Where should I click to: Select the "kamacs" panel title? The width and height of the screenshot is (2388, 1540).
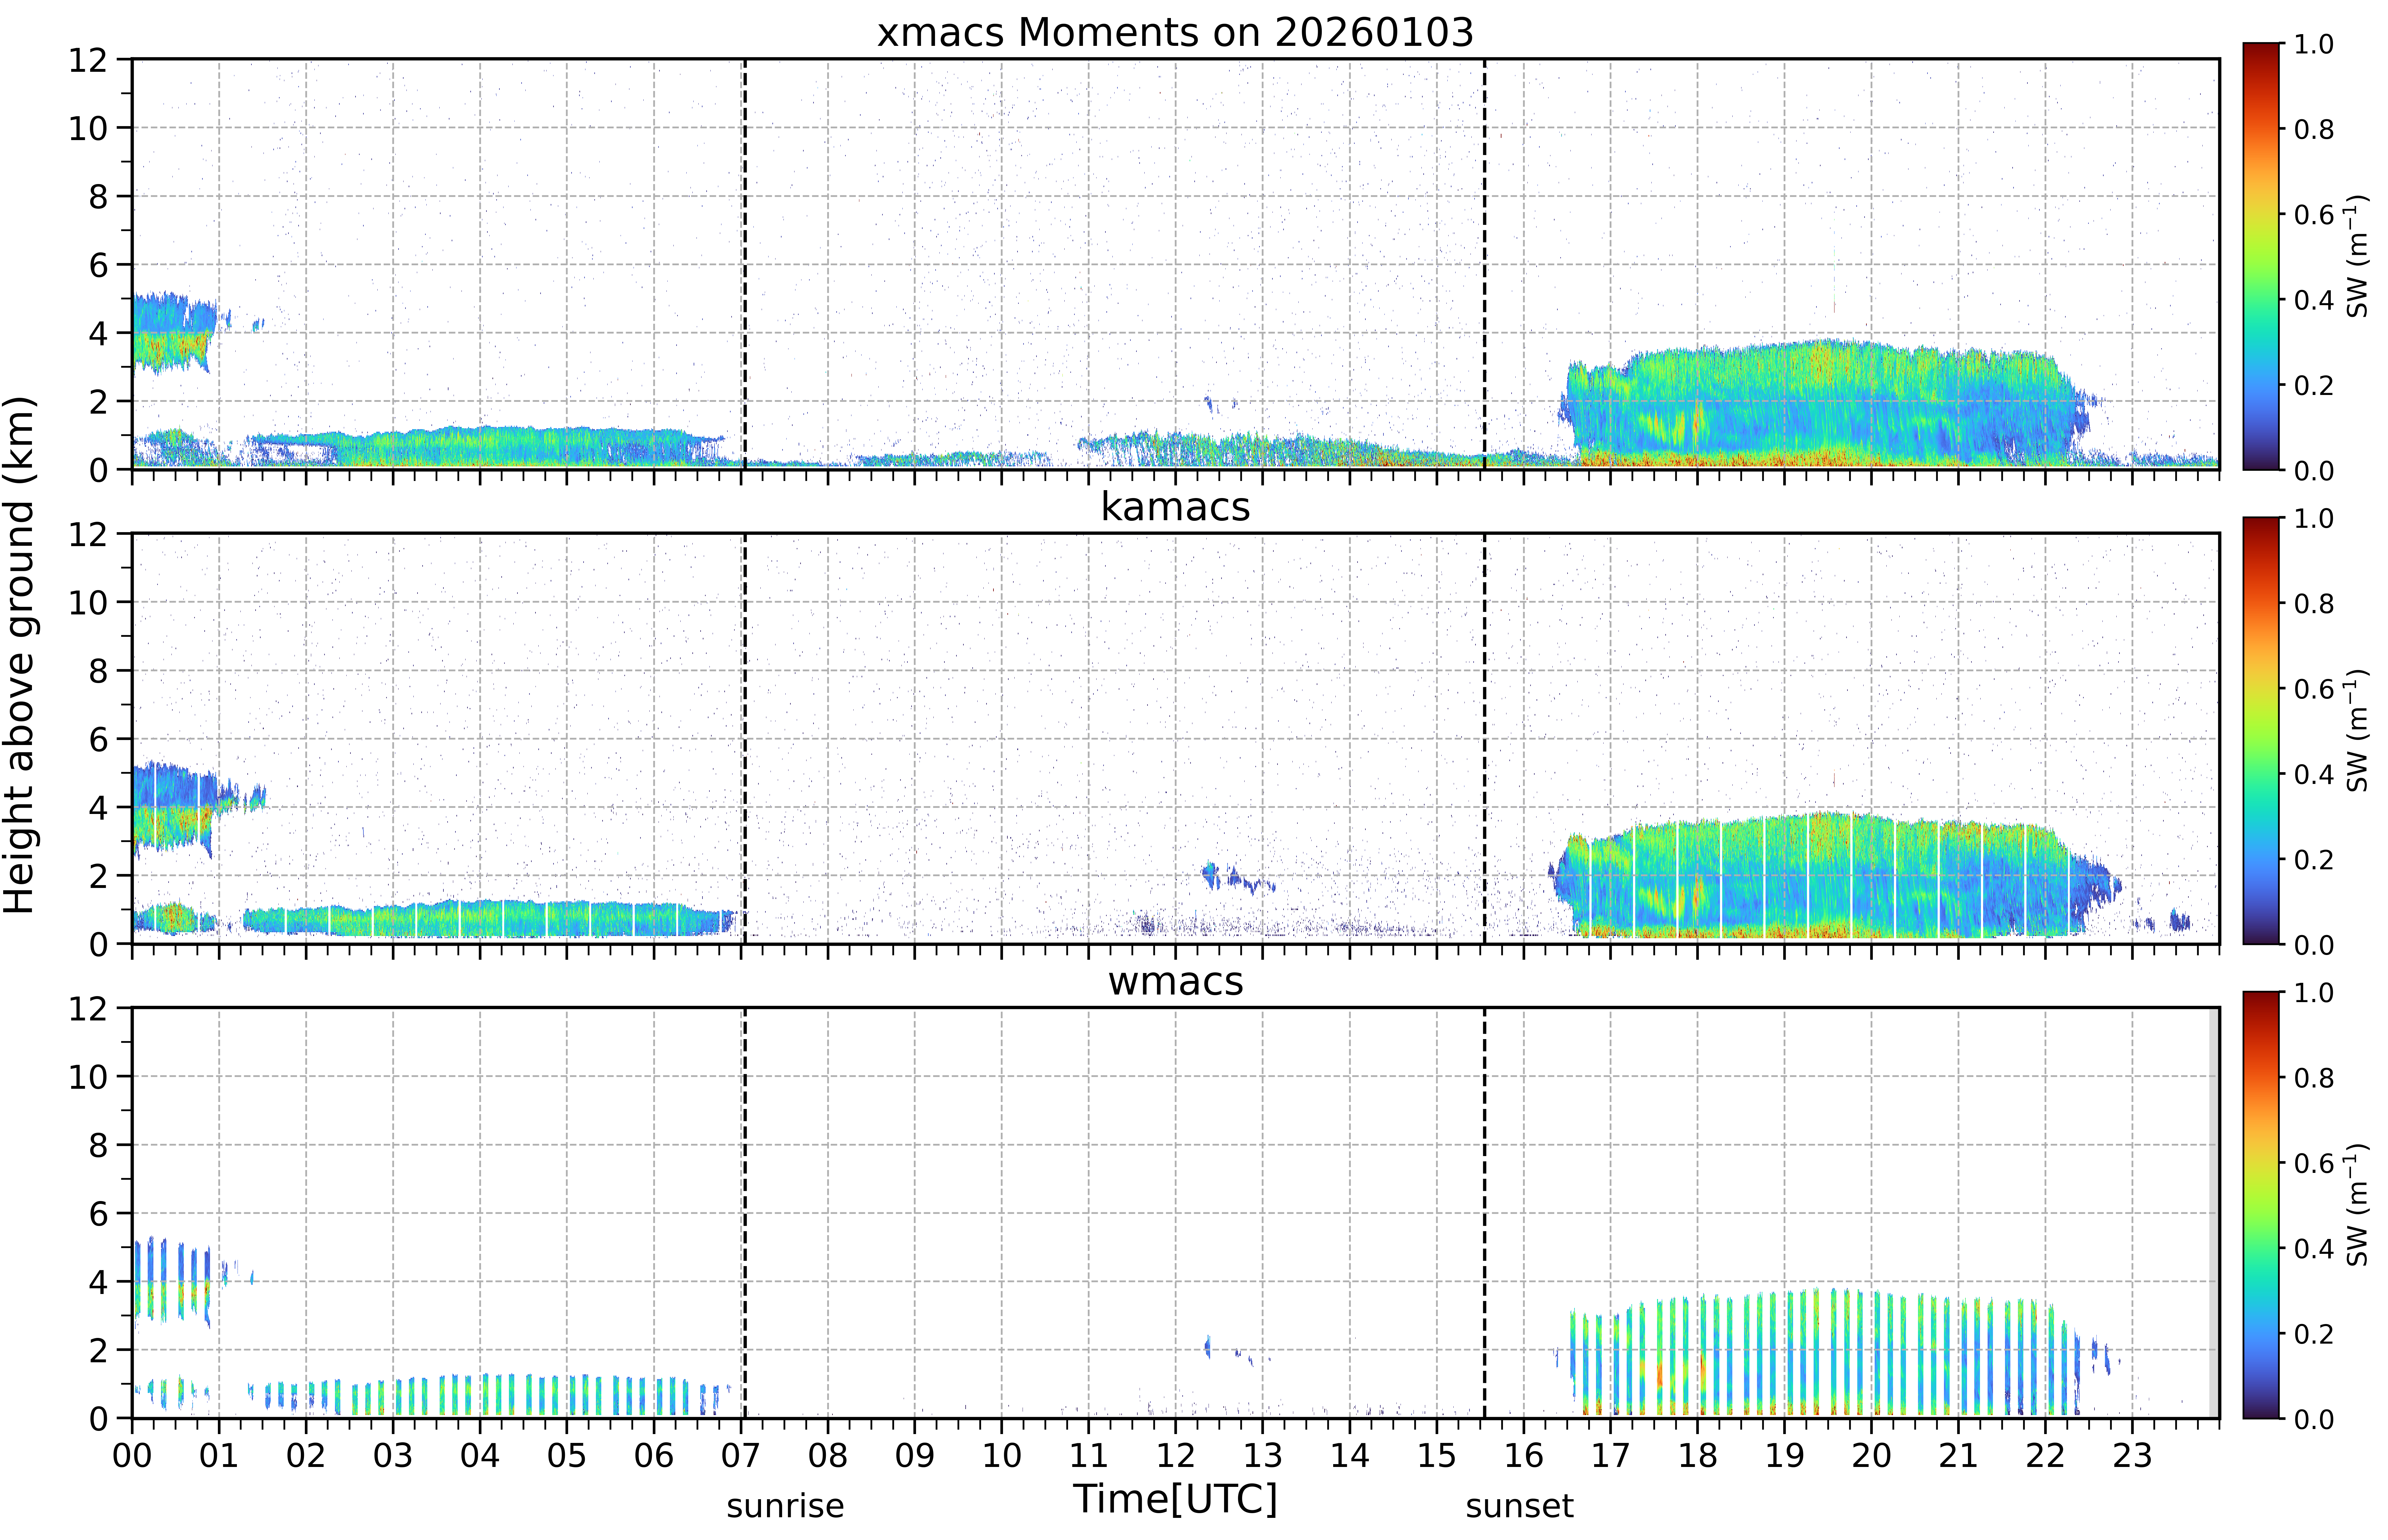pos(1175,507)
